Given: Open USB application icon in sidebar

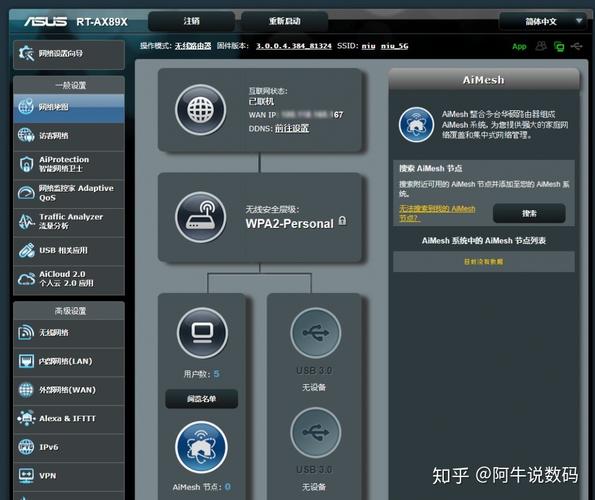Looking at the screenshot, I should [x=26, y=250].
